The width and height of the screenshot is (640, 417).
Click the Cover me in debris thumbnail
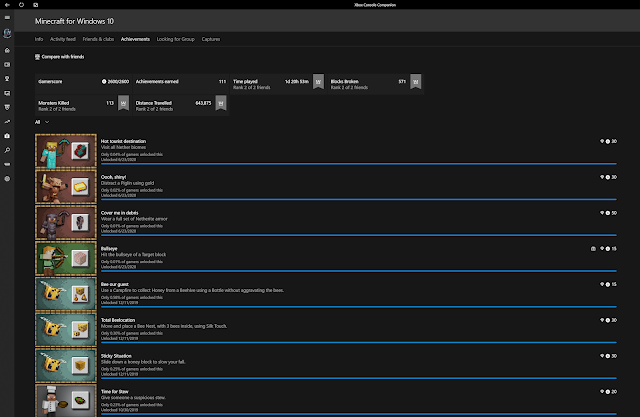(66, 222)
